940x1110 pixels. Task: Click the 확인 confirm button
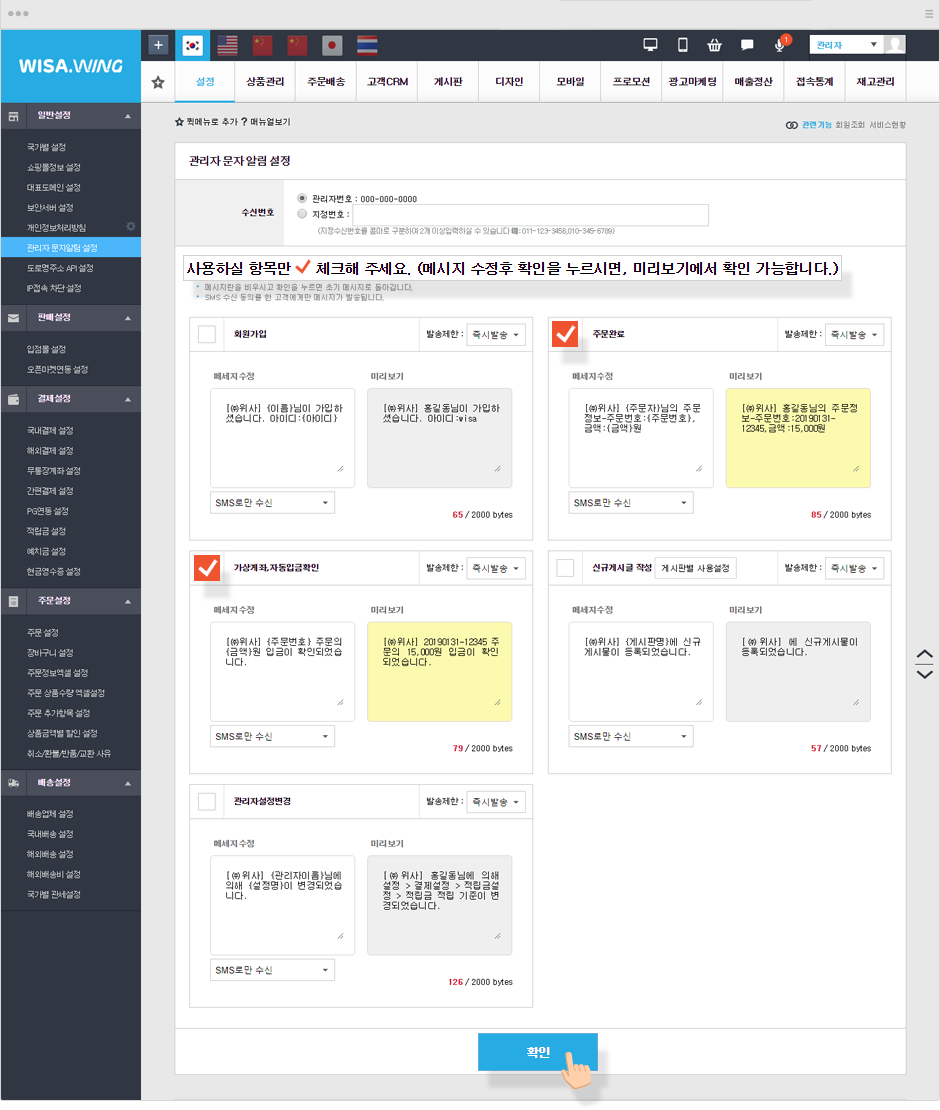pos(538,1052)
